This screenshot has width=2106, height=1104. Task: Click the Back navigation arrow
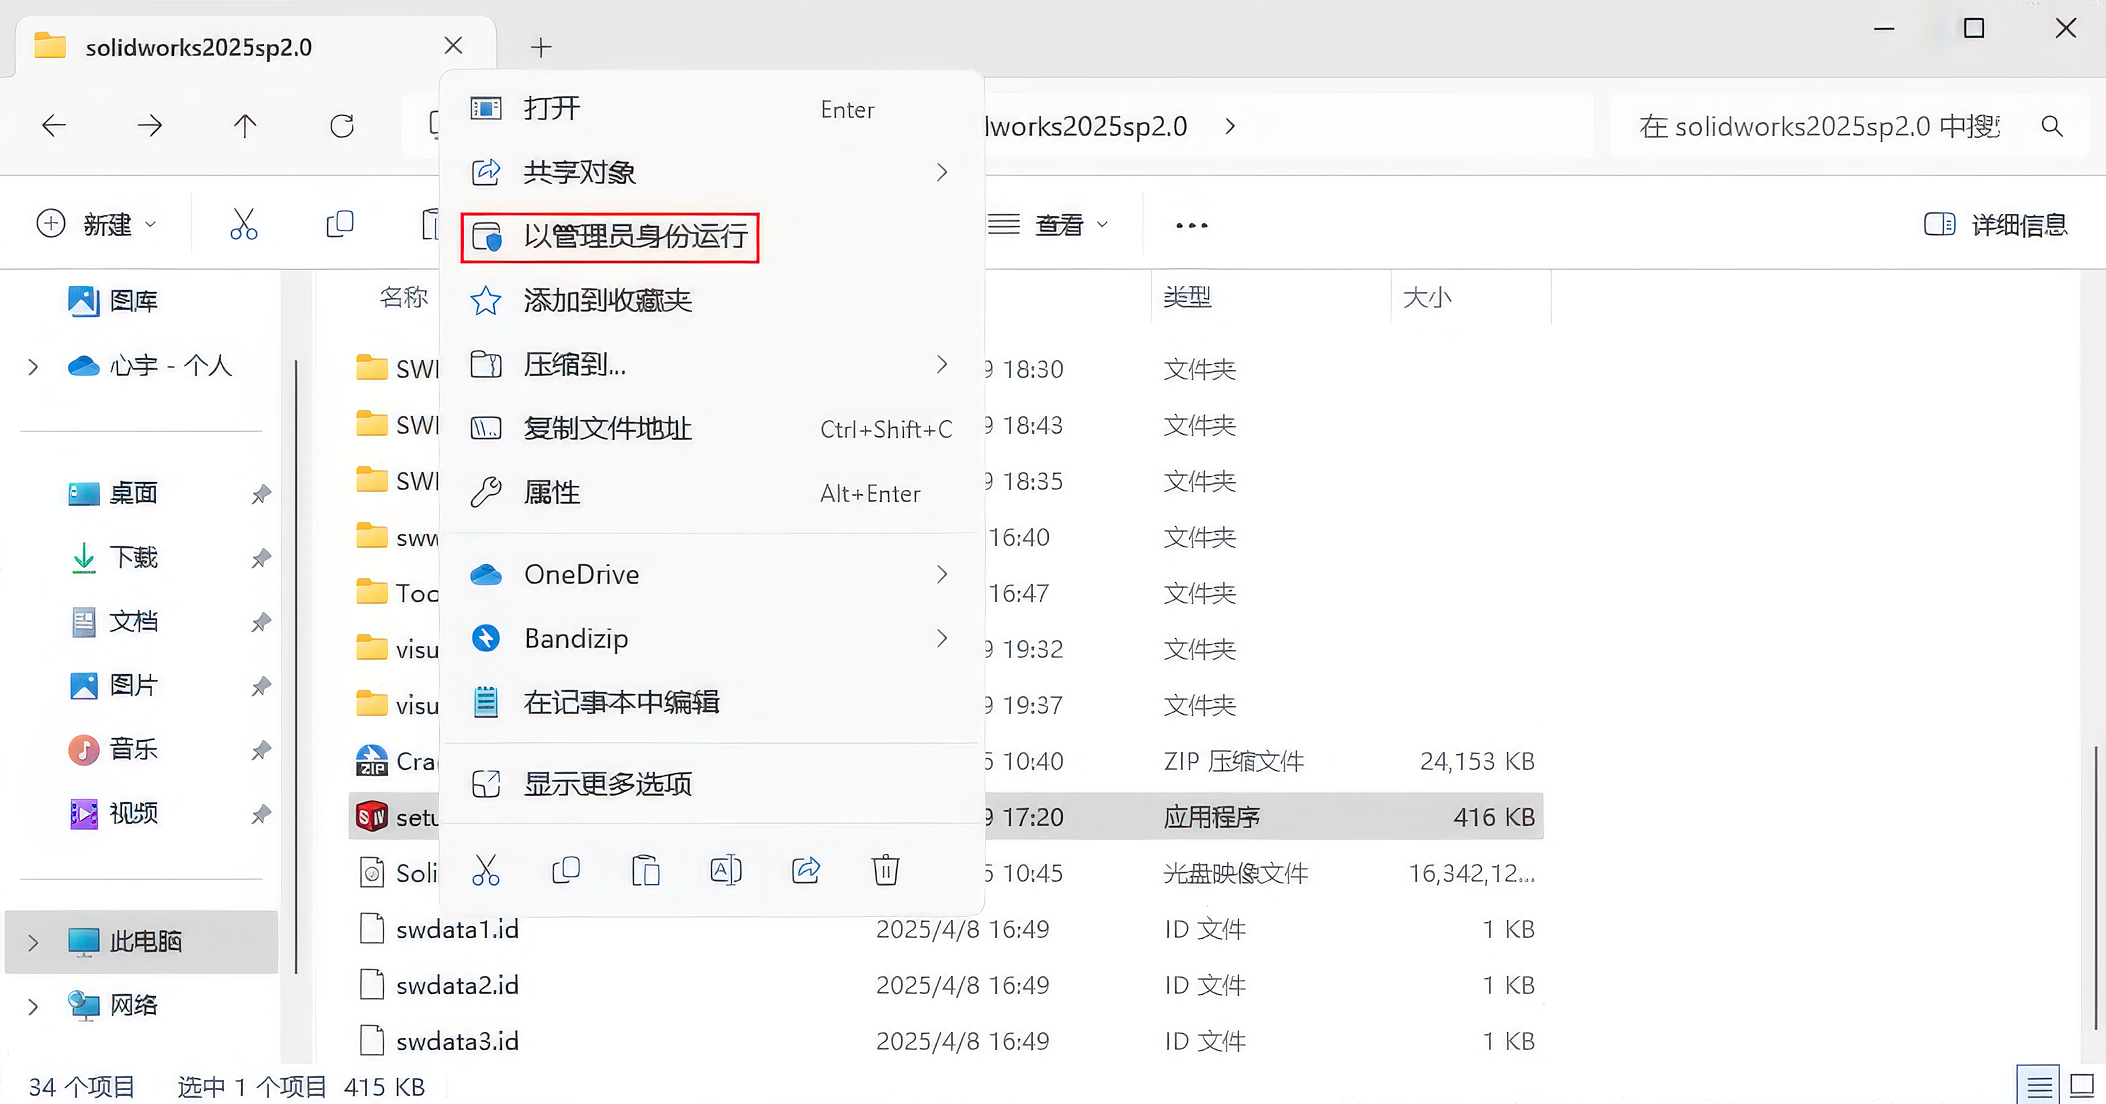pyautogui.click(x=54, y=126)
